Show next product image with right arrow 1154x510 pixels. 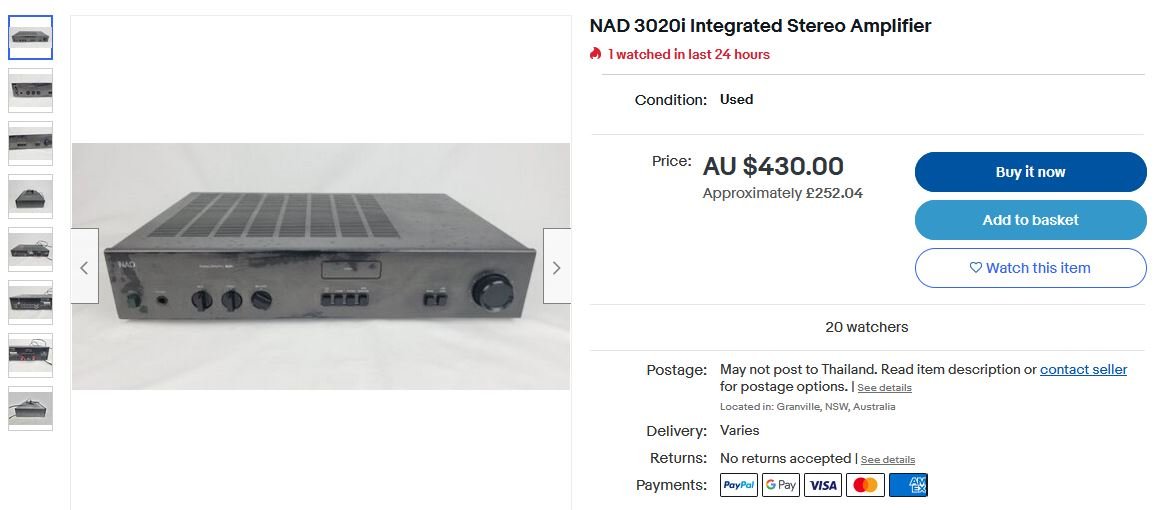point(557,267)
